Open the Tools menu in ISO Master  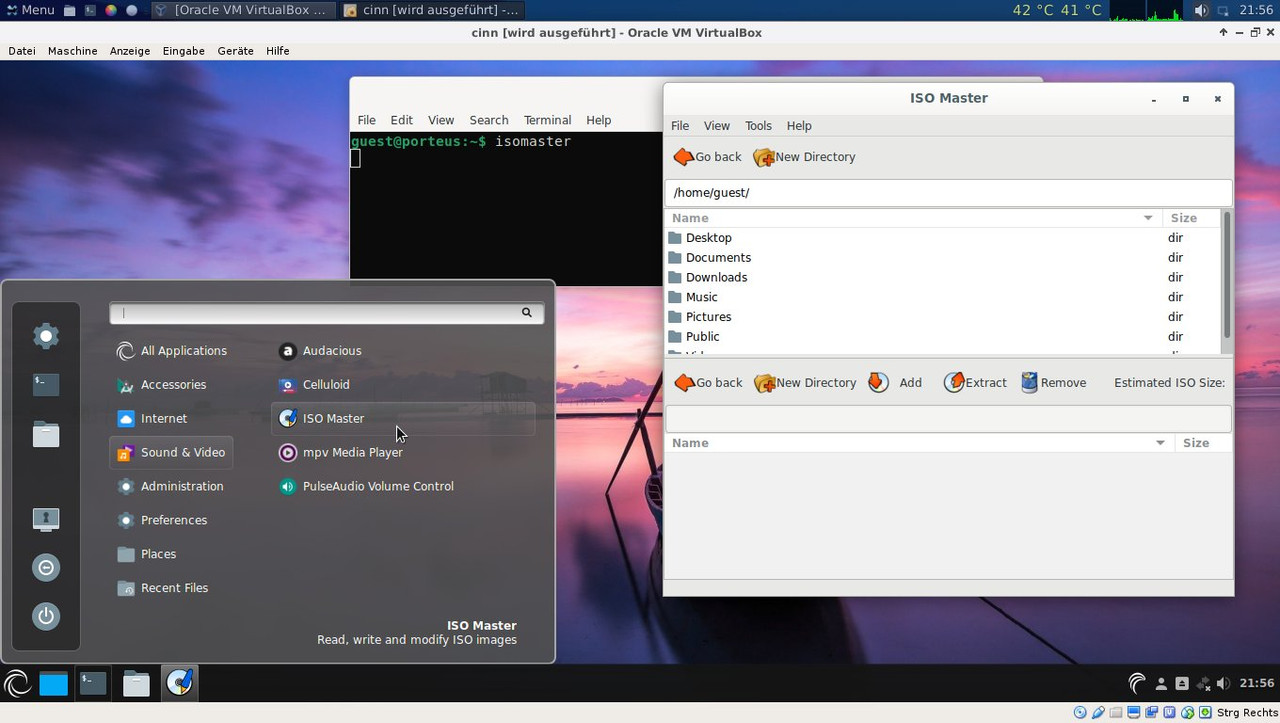coord(758,126)
